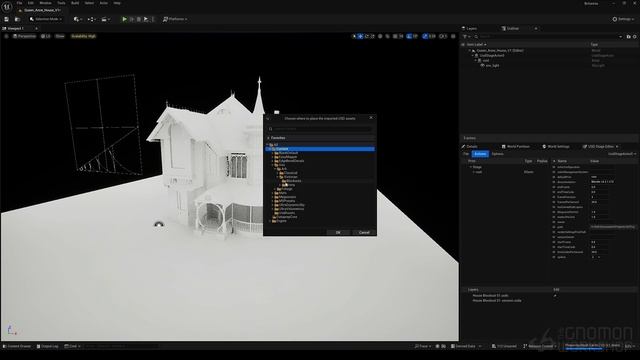
Task: Toggle scale snapping in viewport
Action: click(425, 36)
